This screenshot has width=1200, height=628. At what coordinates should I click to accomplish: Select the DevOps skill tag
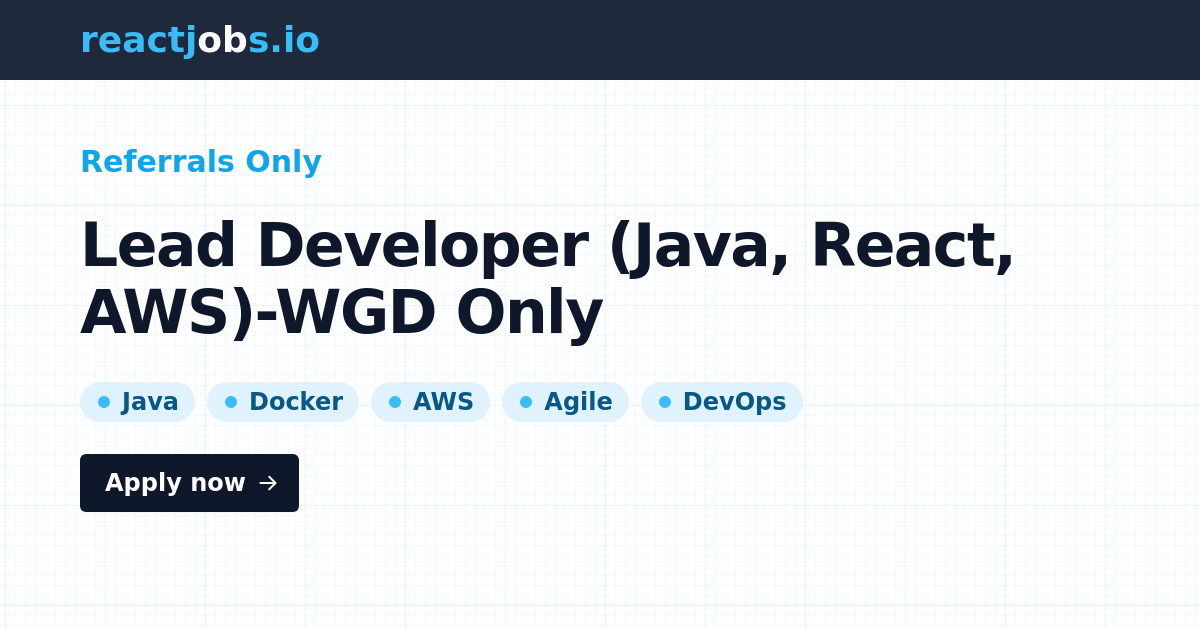pos(722,401)
